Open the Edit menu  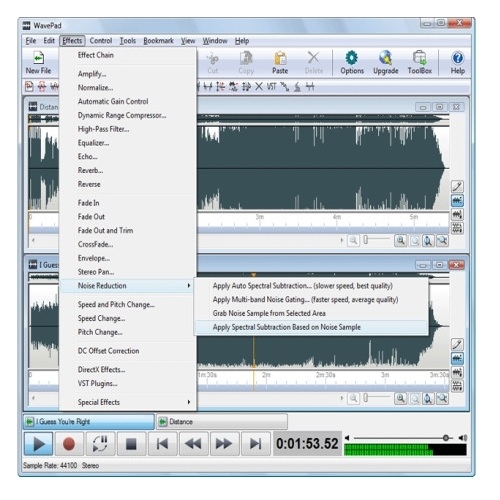(49, 41)
